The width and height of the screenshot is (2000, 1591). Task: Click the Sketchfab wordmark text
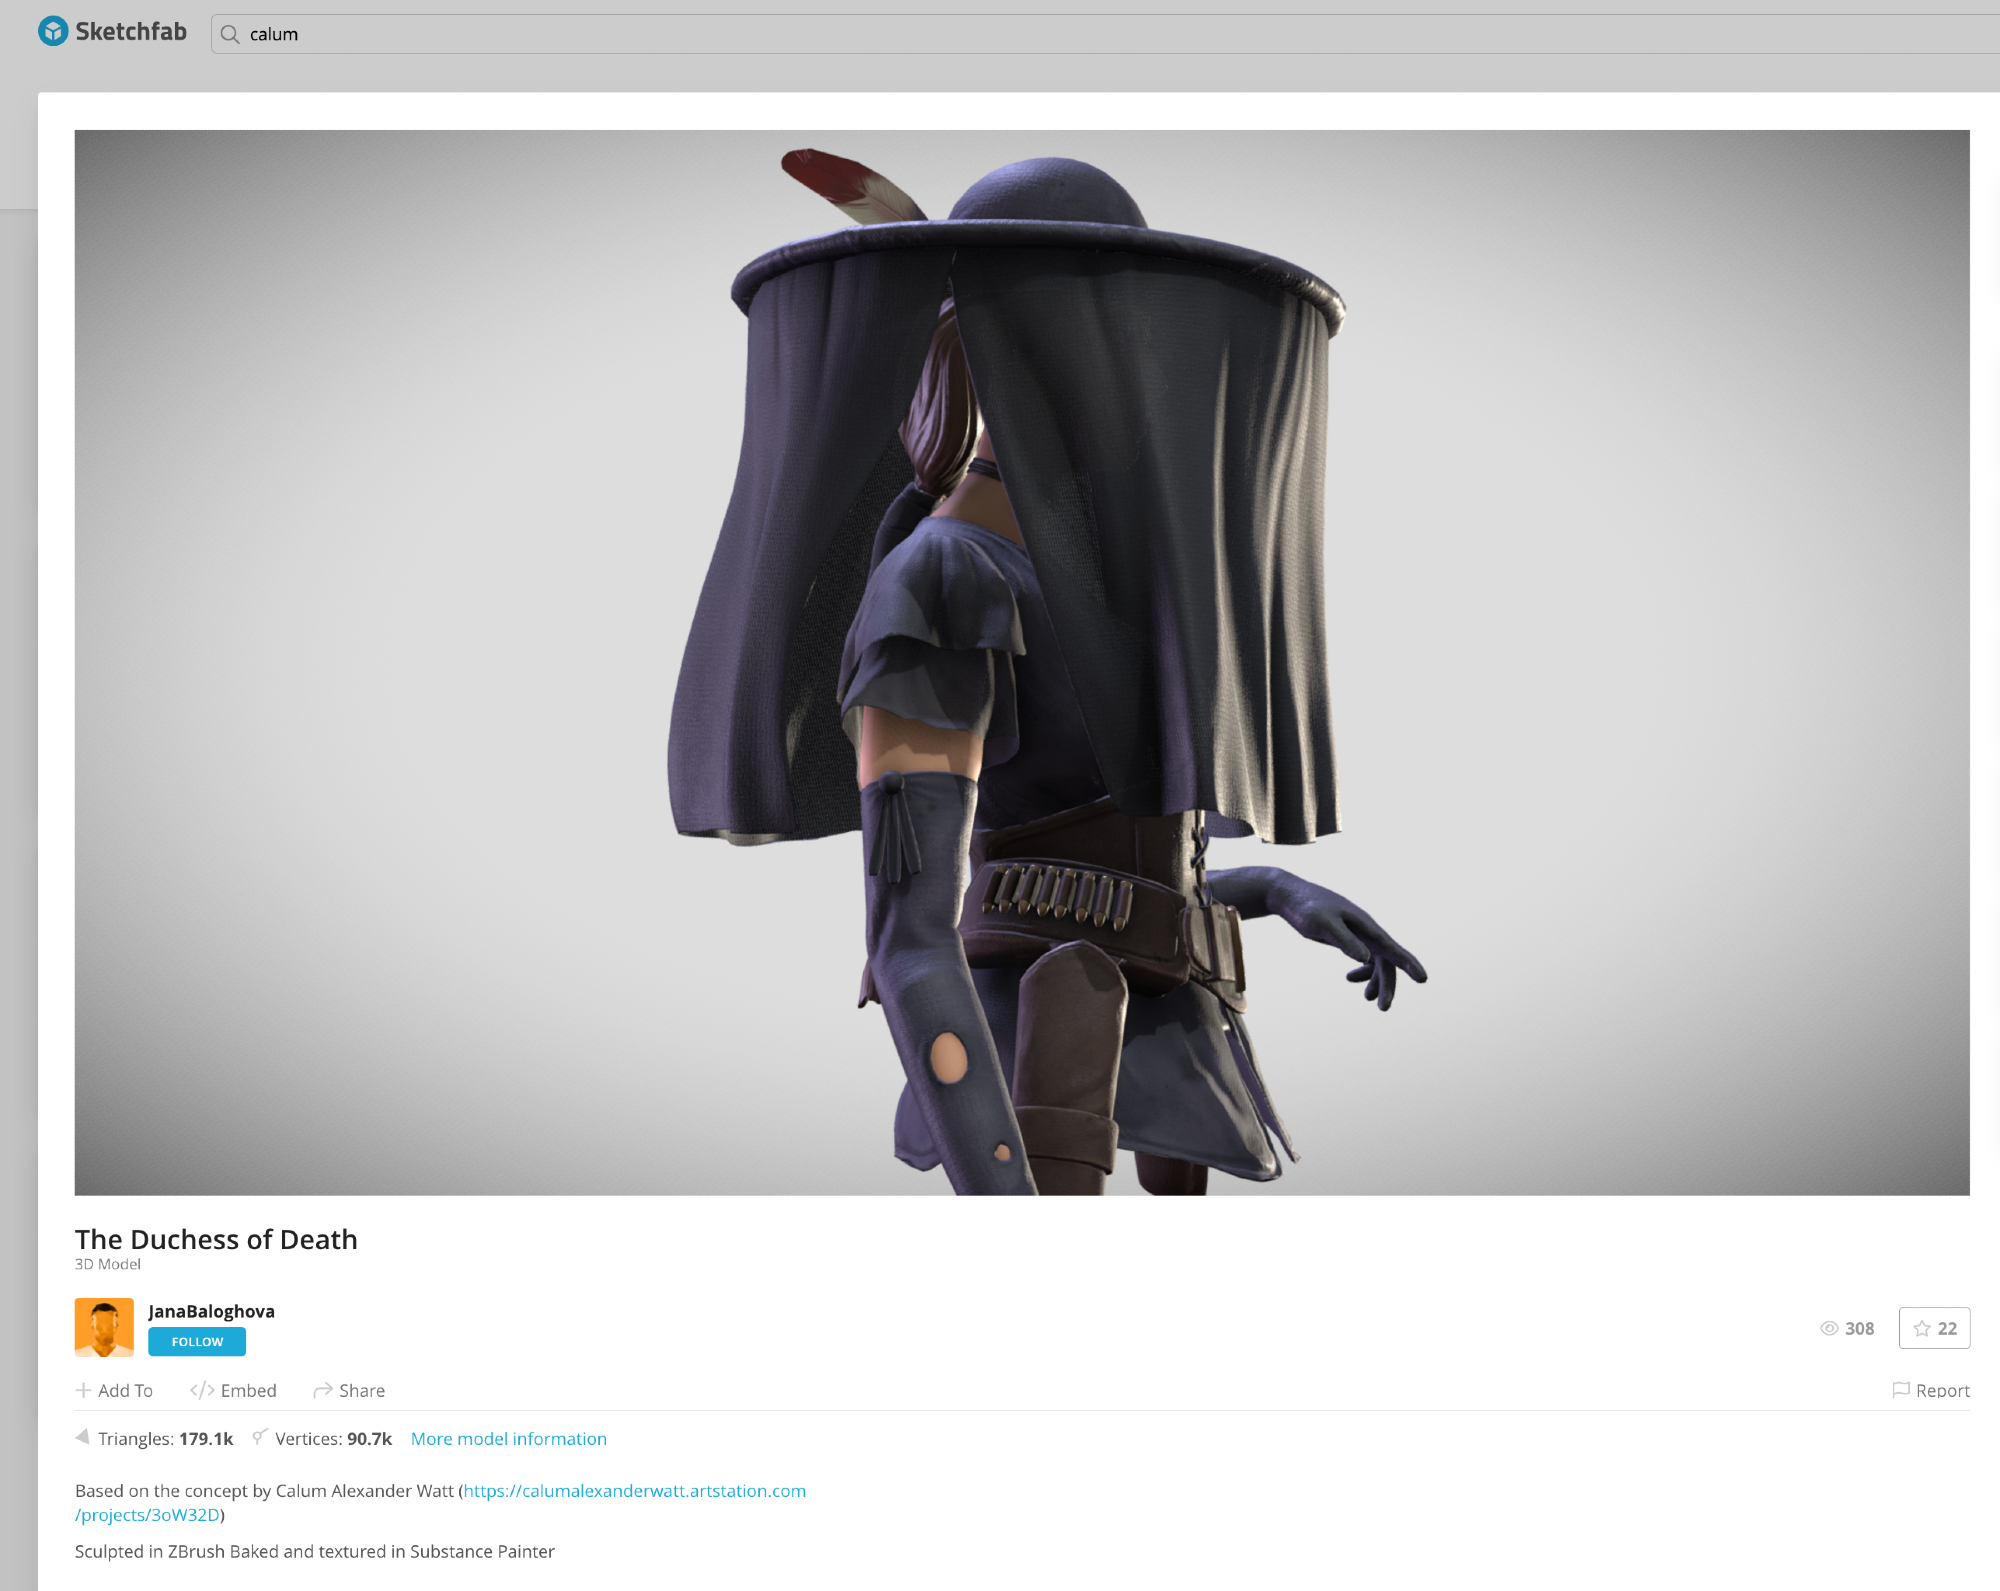click(x=131, y=32)
